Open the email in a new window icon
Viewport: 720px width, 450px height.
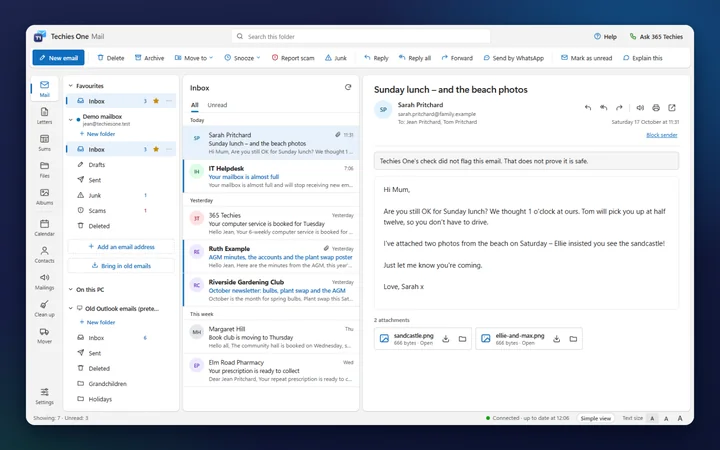[672, 107]
